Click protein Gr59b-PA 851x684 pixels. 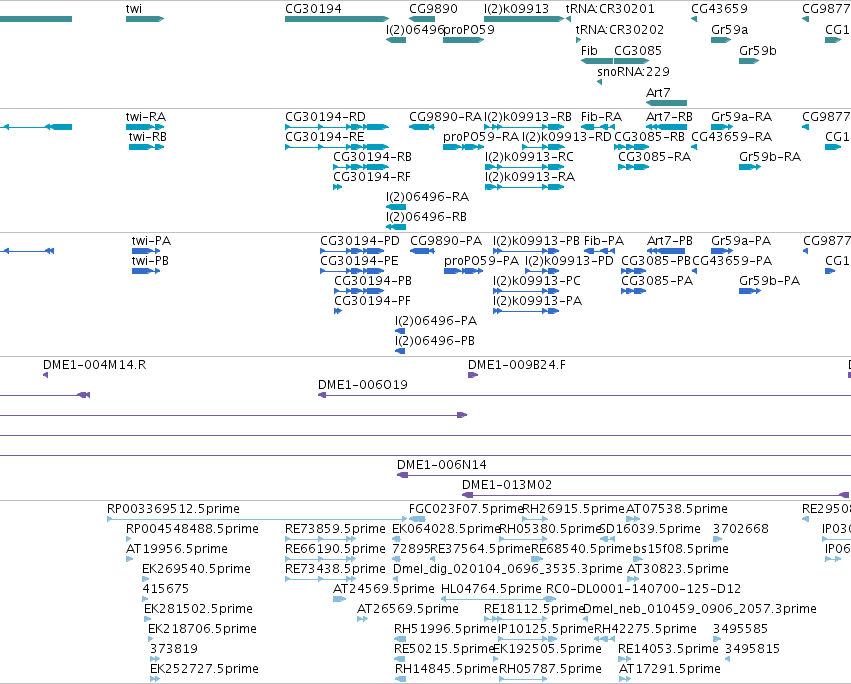pos(750,292)
